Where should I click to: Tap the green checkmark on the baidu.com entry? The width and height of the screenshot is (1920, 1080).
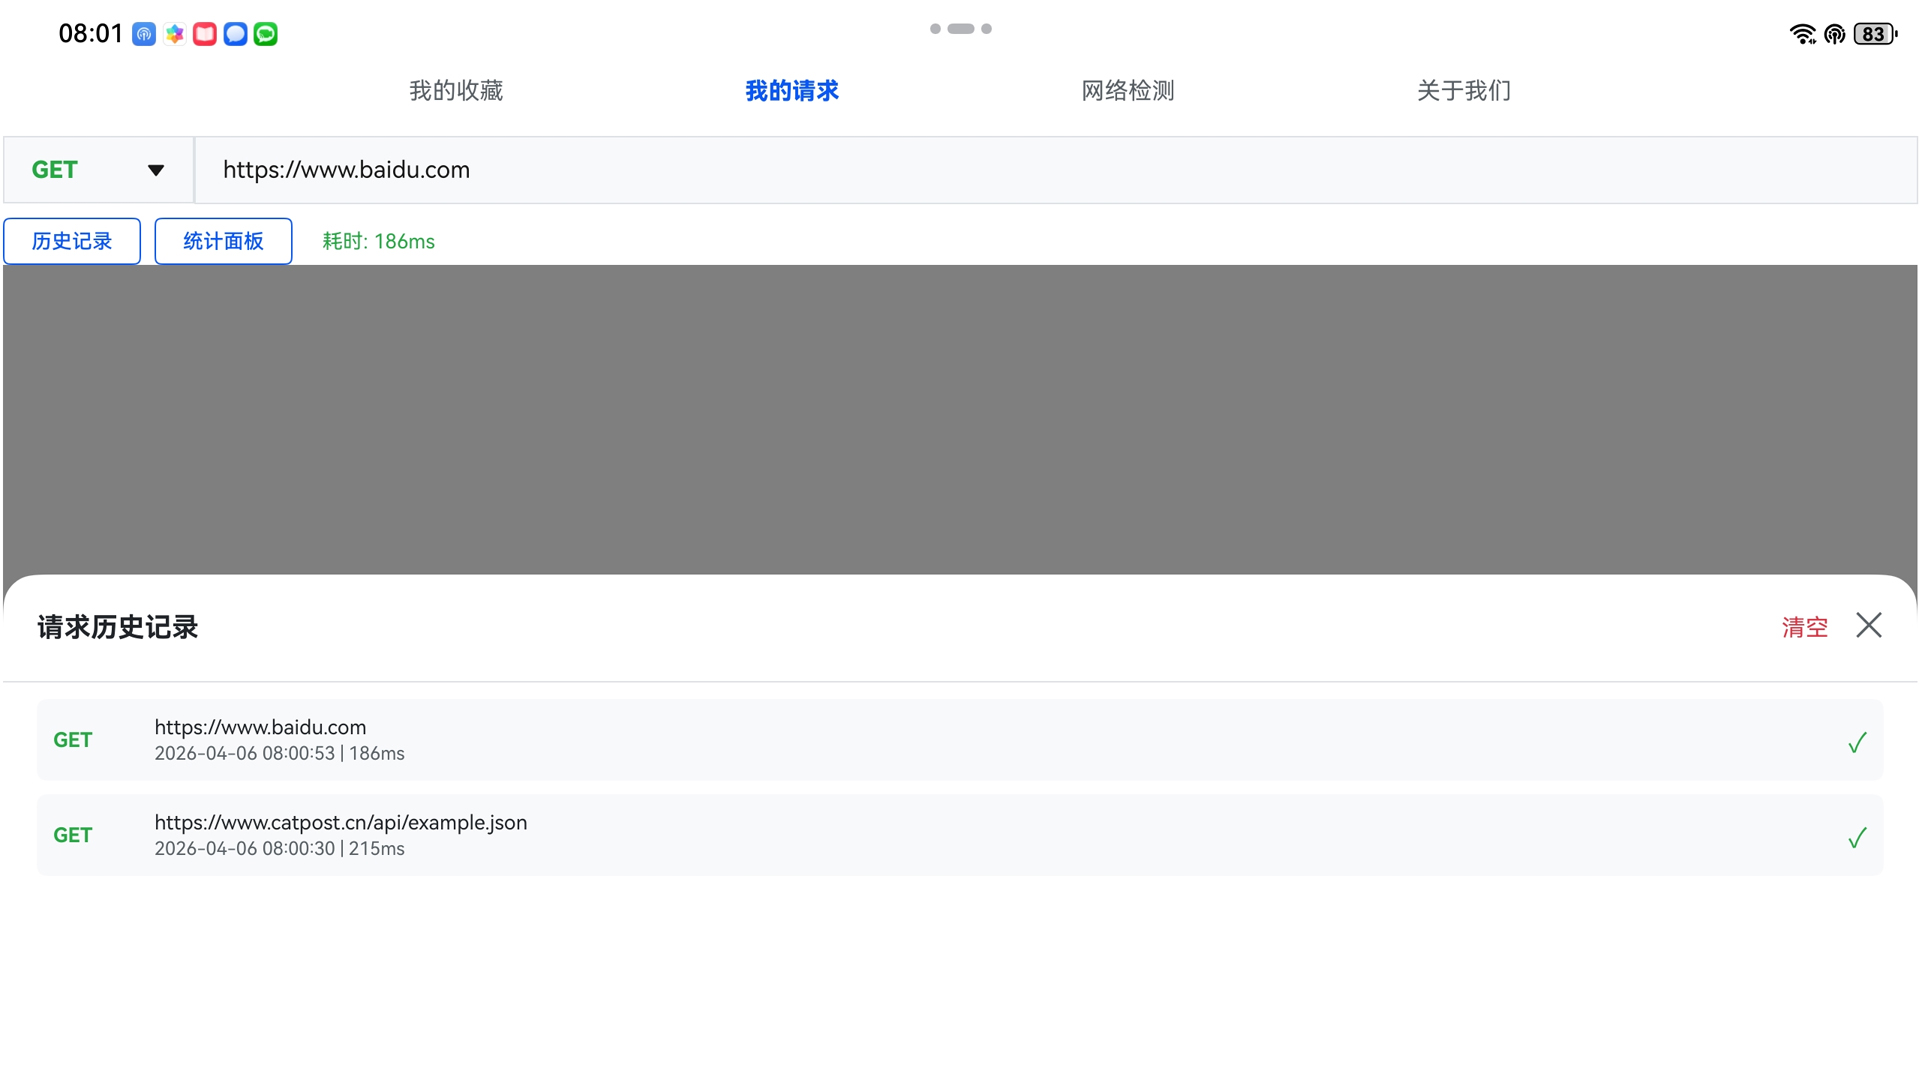1857,742
